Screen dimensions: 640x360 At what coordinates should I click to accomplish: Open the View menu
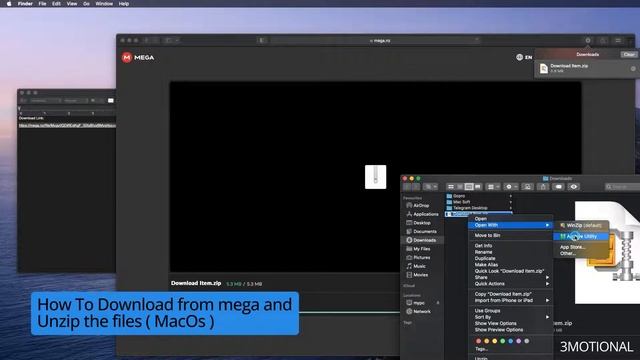(72, 4)
